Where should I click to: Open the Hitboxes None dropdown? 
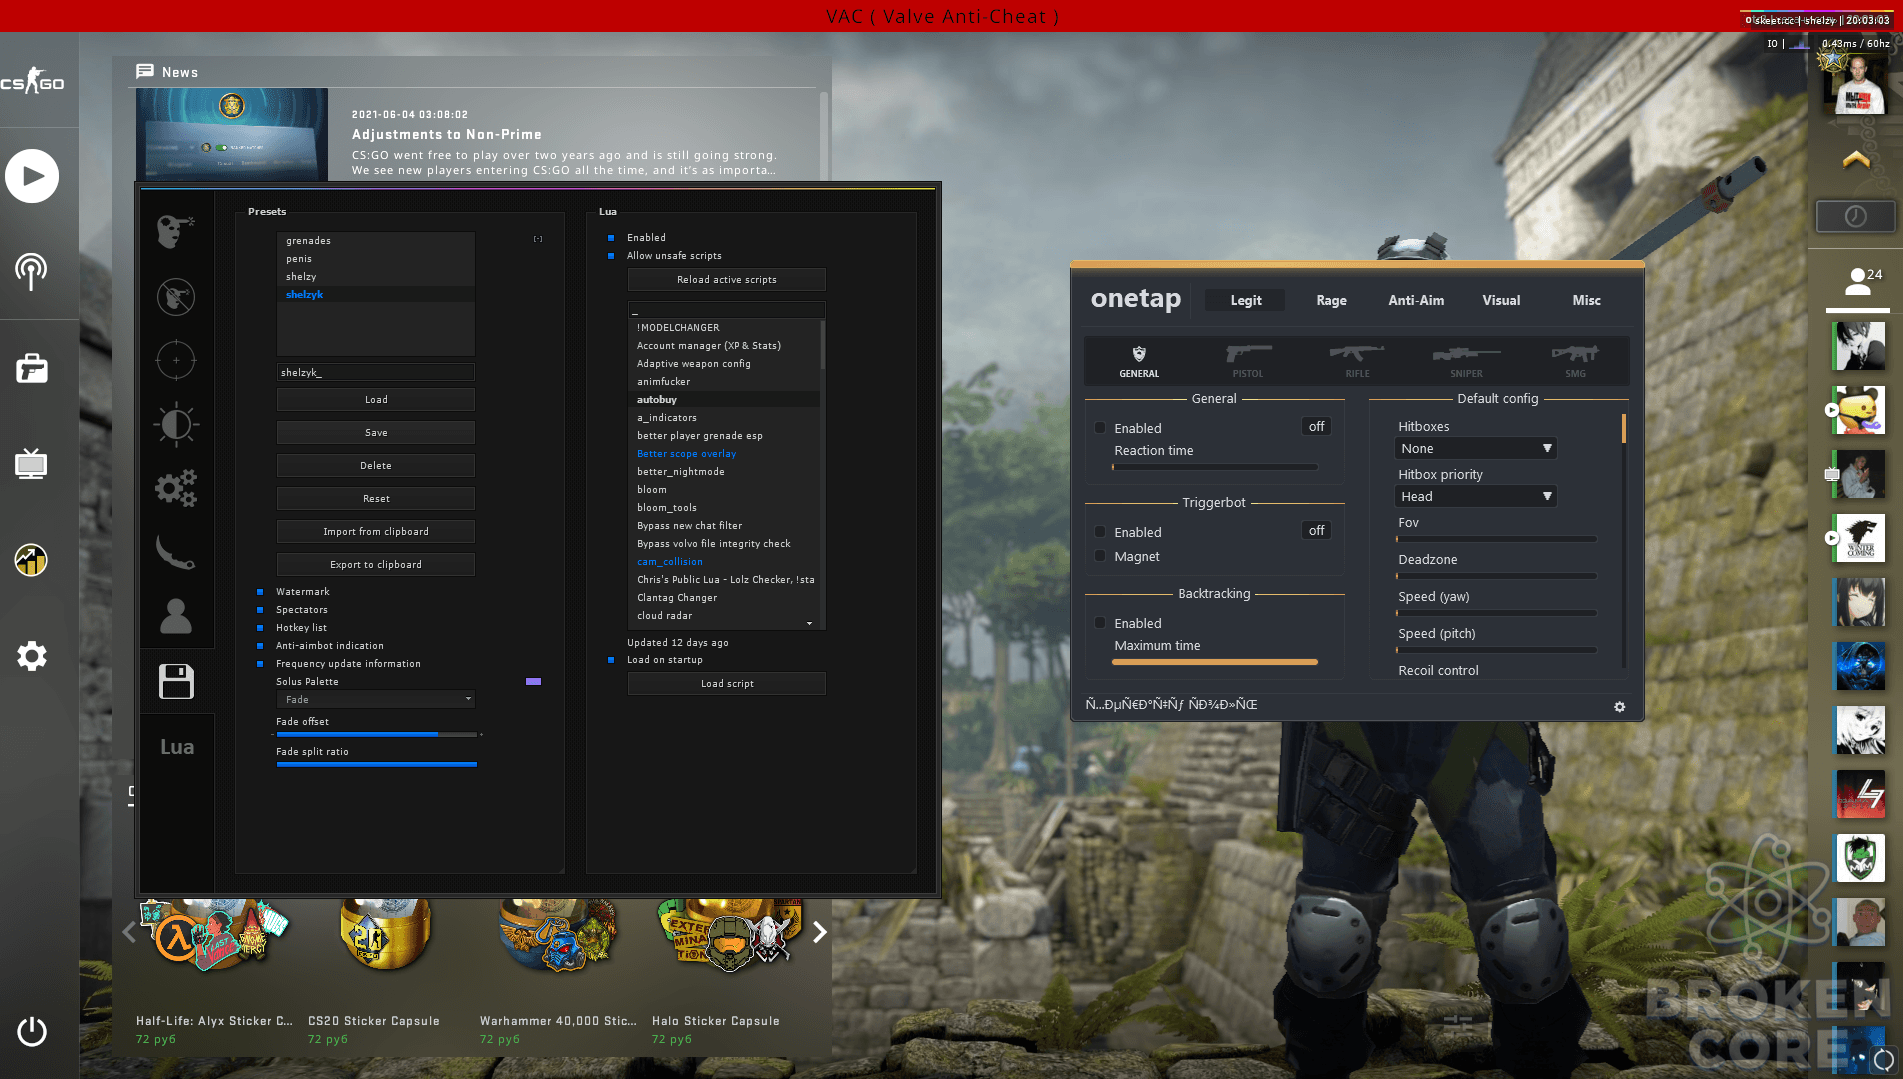pyautogui.click(x=1475, y=448)
